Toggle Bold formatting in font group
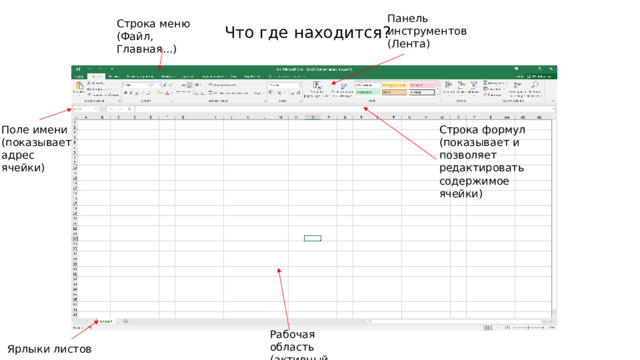The height and width of the screenshot is (360, 640). click(125, 93)
